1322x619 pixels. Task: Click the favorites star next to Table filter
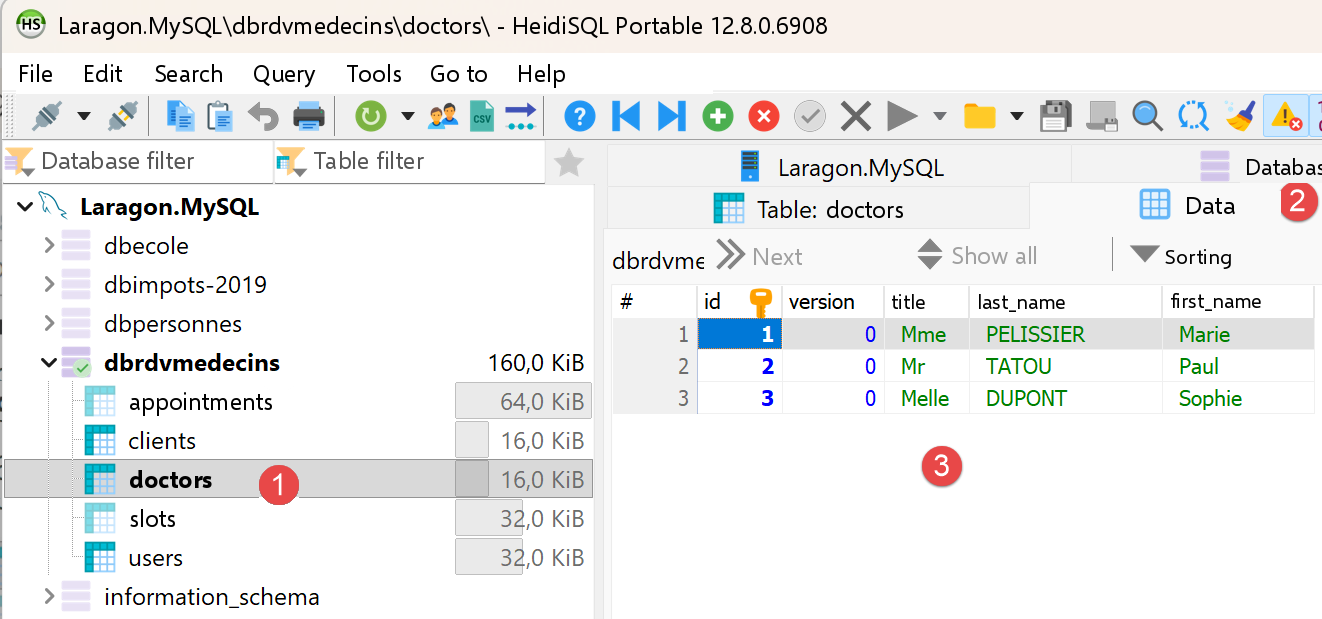569,162
